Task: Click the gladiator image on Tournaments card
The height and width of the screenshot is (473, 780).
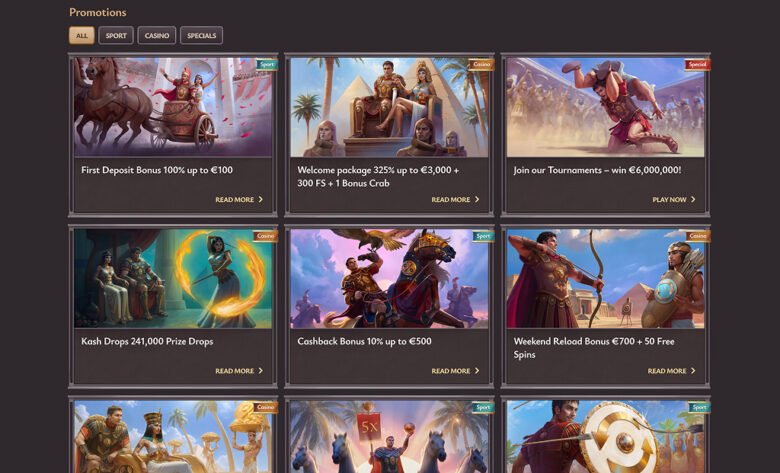Action: [605, 107]
